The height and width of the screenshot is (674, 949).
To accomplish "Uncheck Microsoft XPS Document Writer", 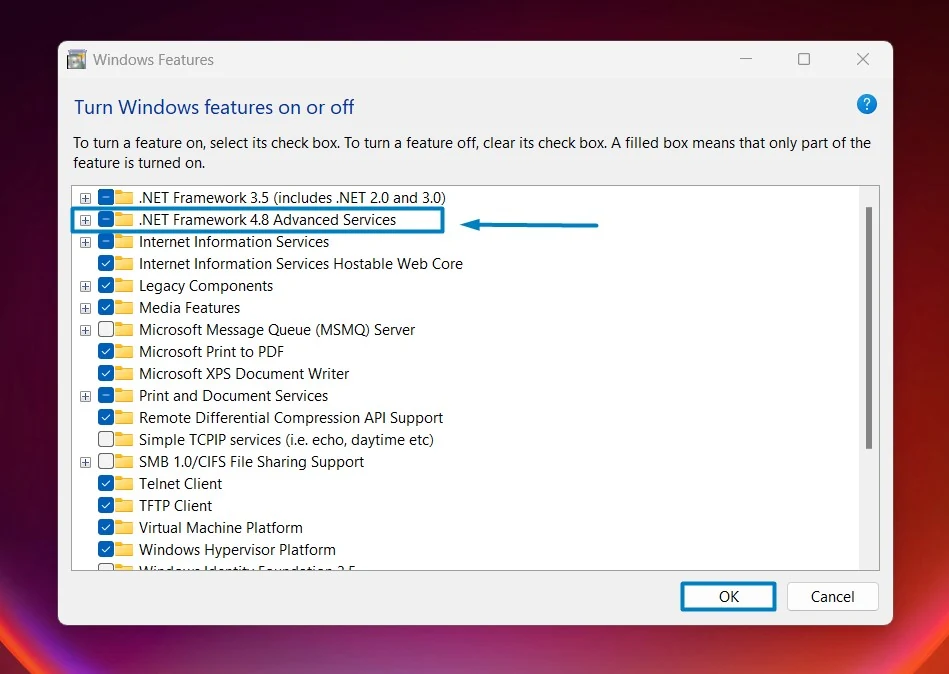I will [x=106, y=373].
